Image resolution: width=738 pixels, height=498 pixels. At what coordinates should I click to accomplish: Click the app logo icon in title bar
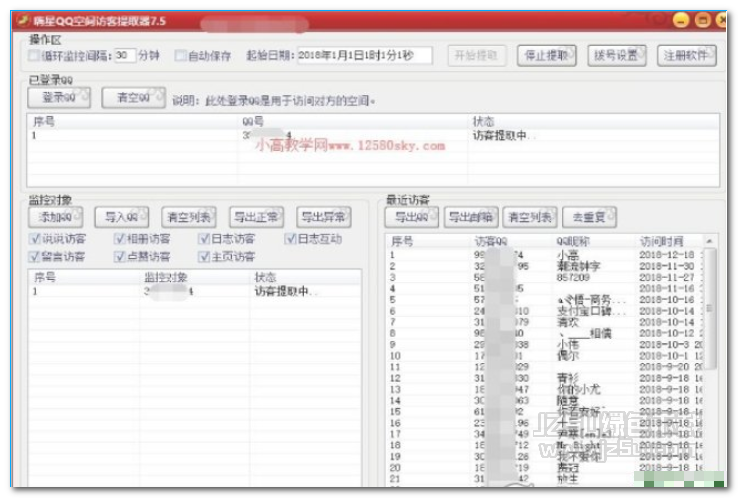pos(22,20)
